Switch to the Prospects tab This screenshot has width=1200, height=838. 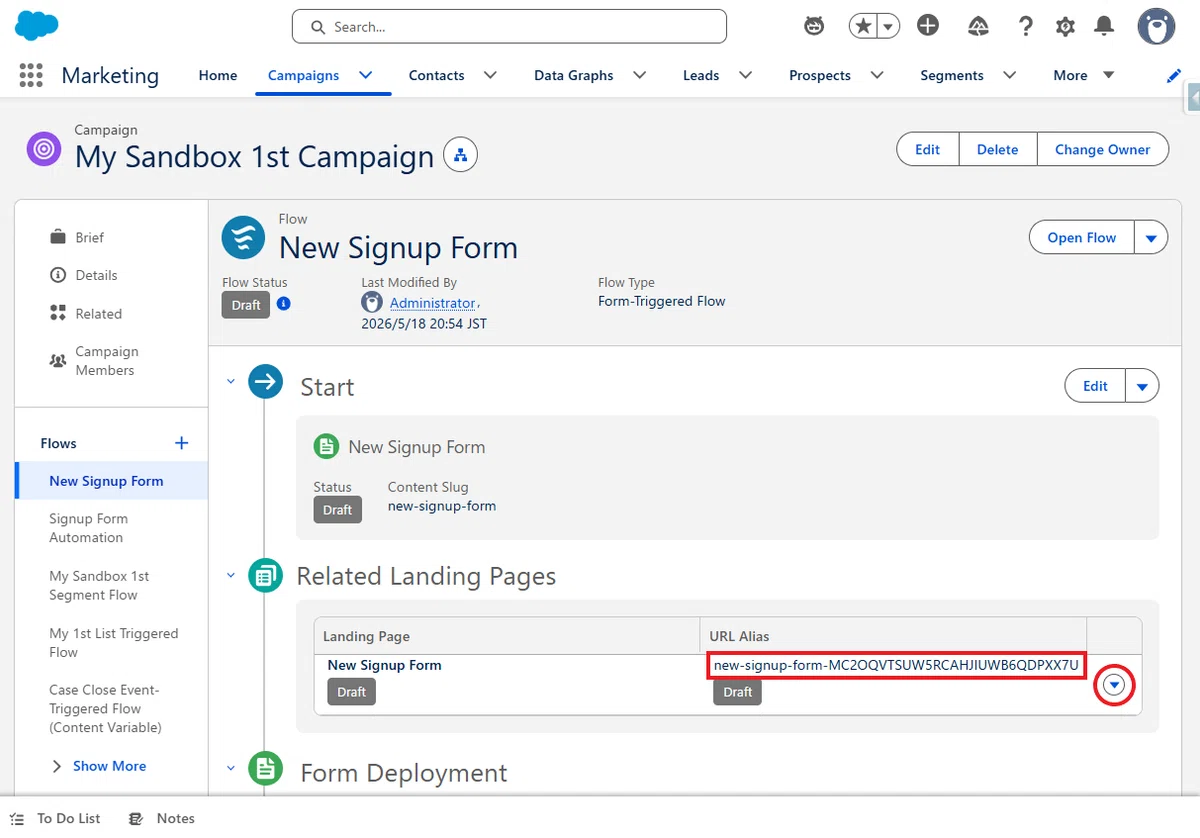coord(820,75)
